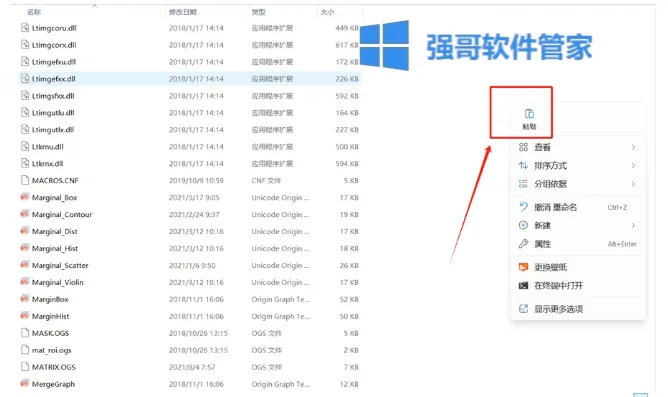The image size is (668, 397).
Task: Click the orange 更换壁纸 icon
Action: point(523,267)
